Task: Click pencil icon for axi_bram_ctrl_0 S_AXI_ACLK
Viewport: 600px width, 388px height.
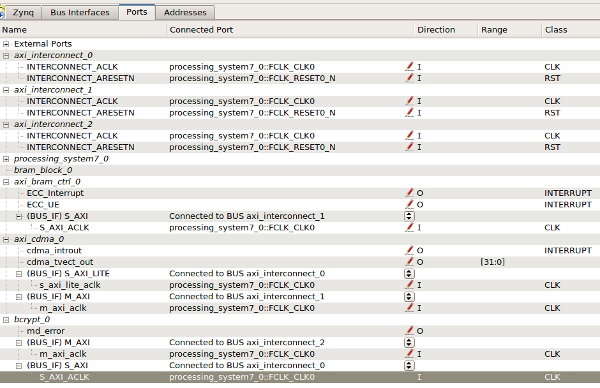Action: tap(409, 227)
